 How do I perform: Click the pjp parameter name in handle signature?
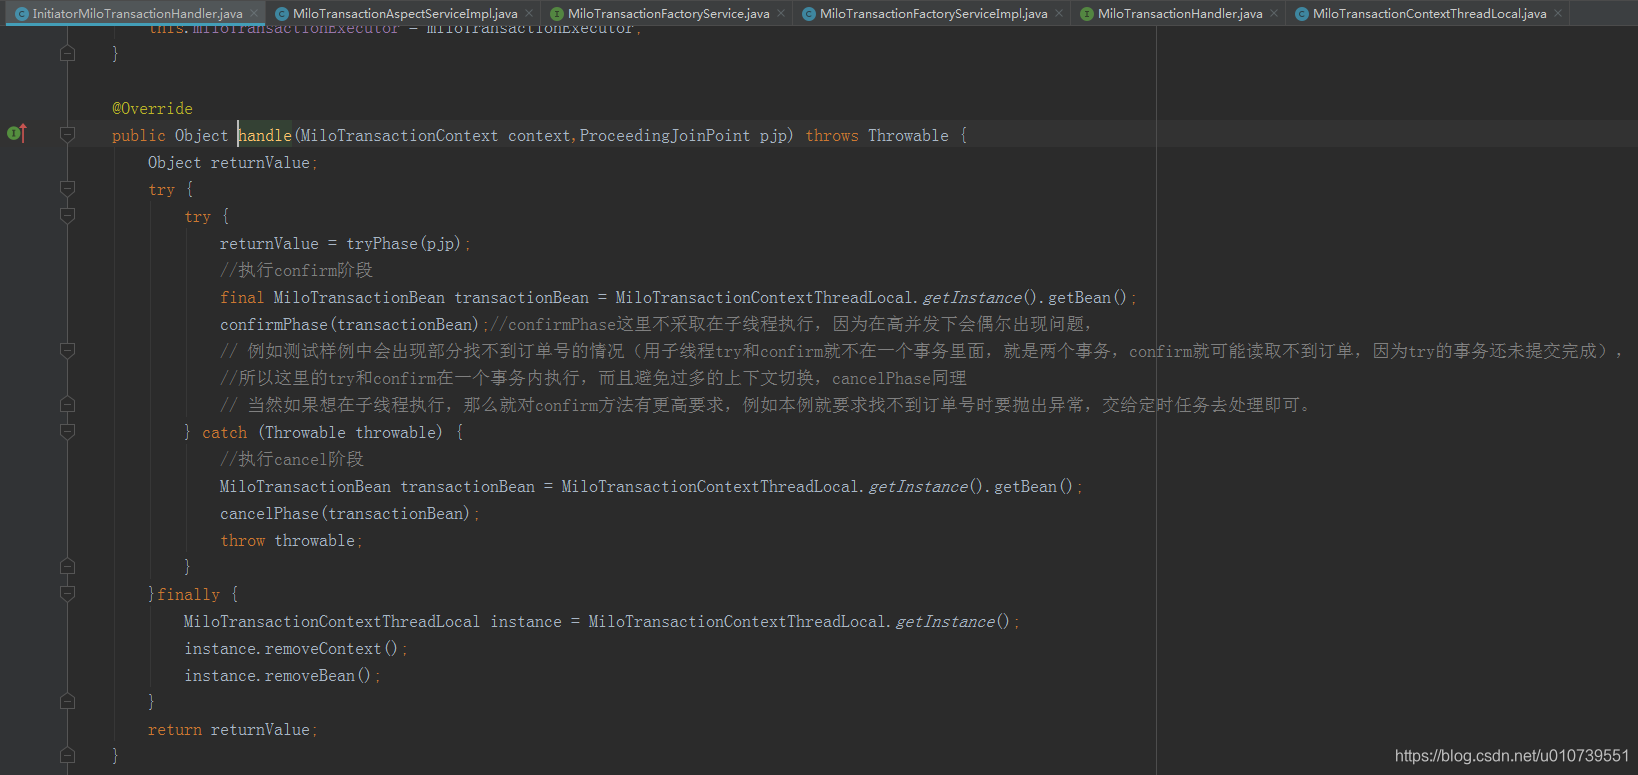[x=773, y=135]
